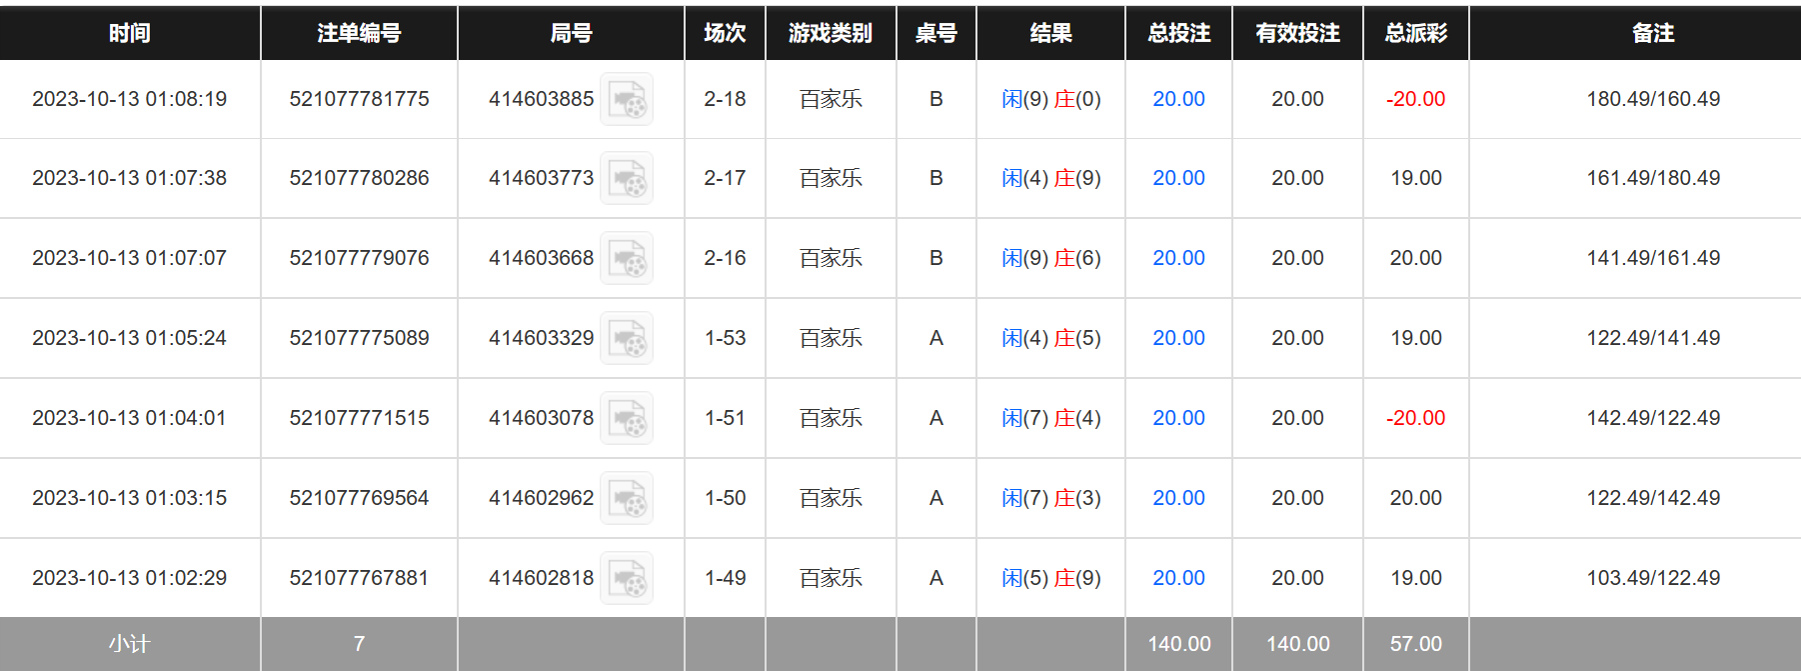Click the 桌号 column header

coord(936,33)
